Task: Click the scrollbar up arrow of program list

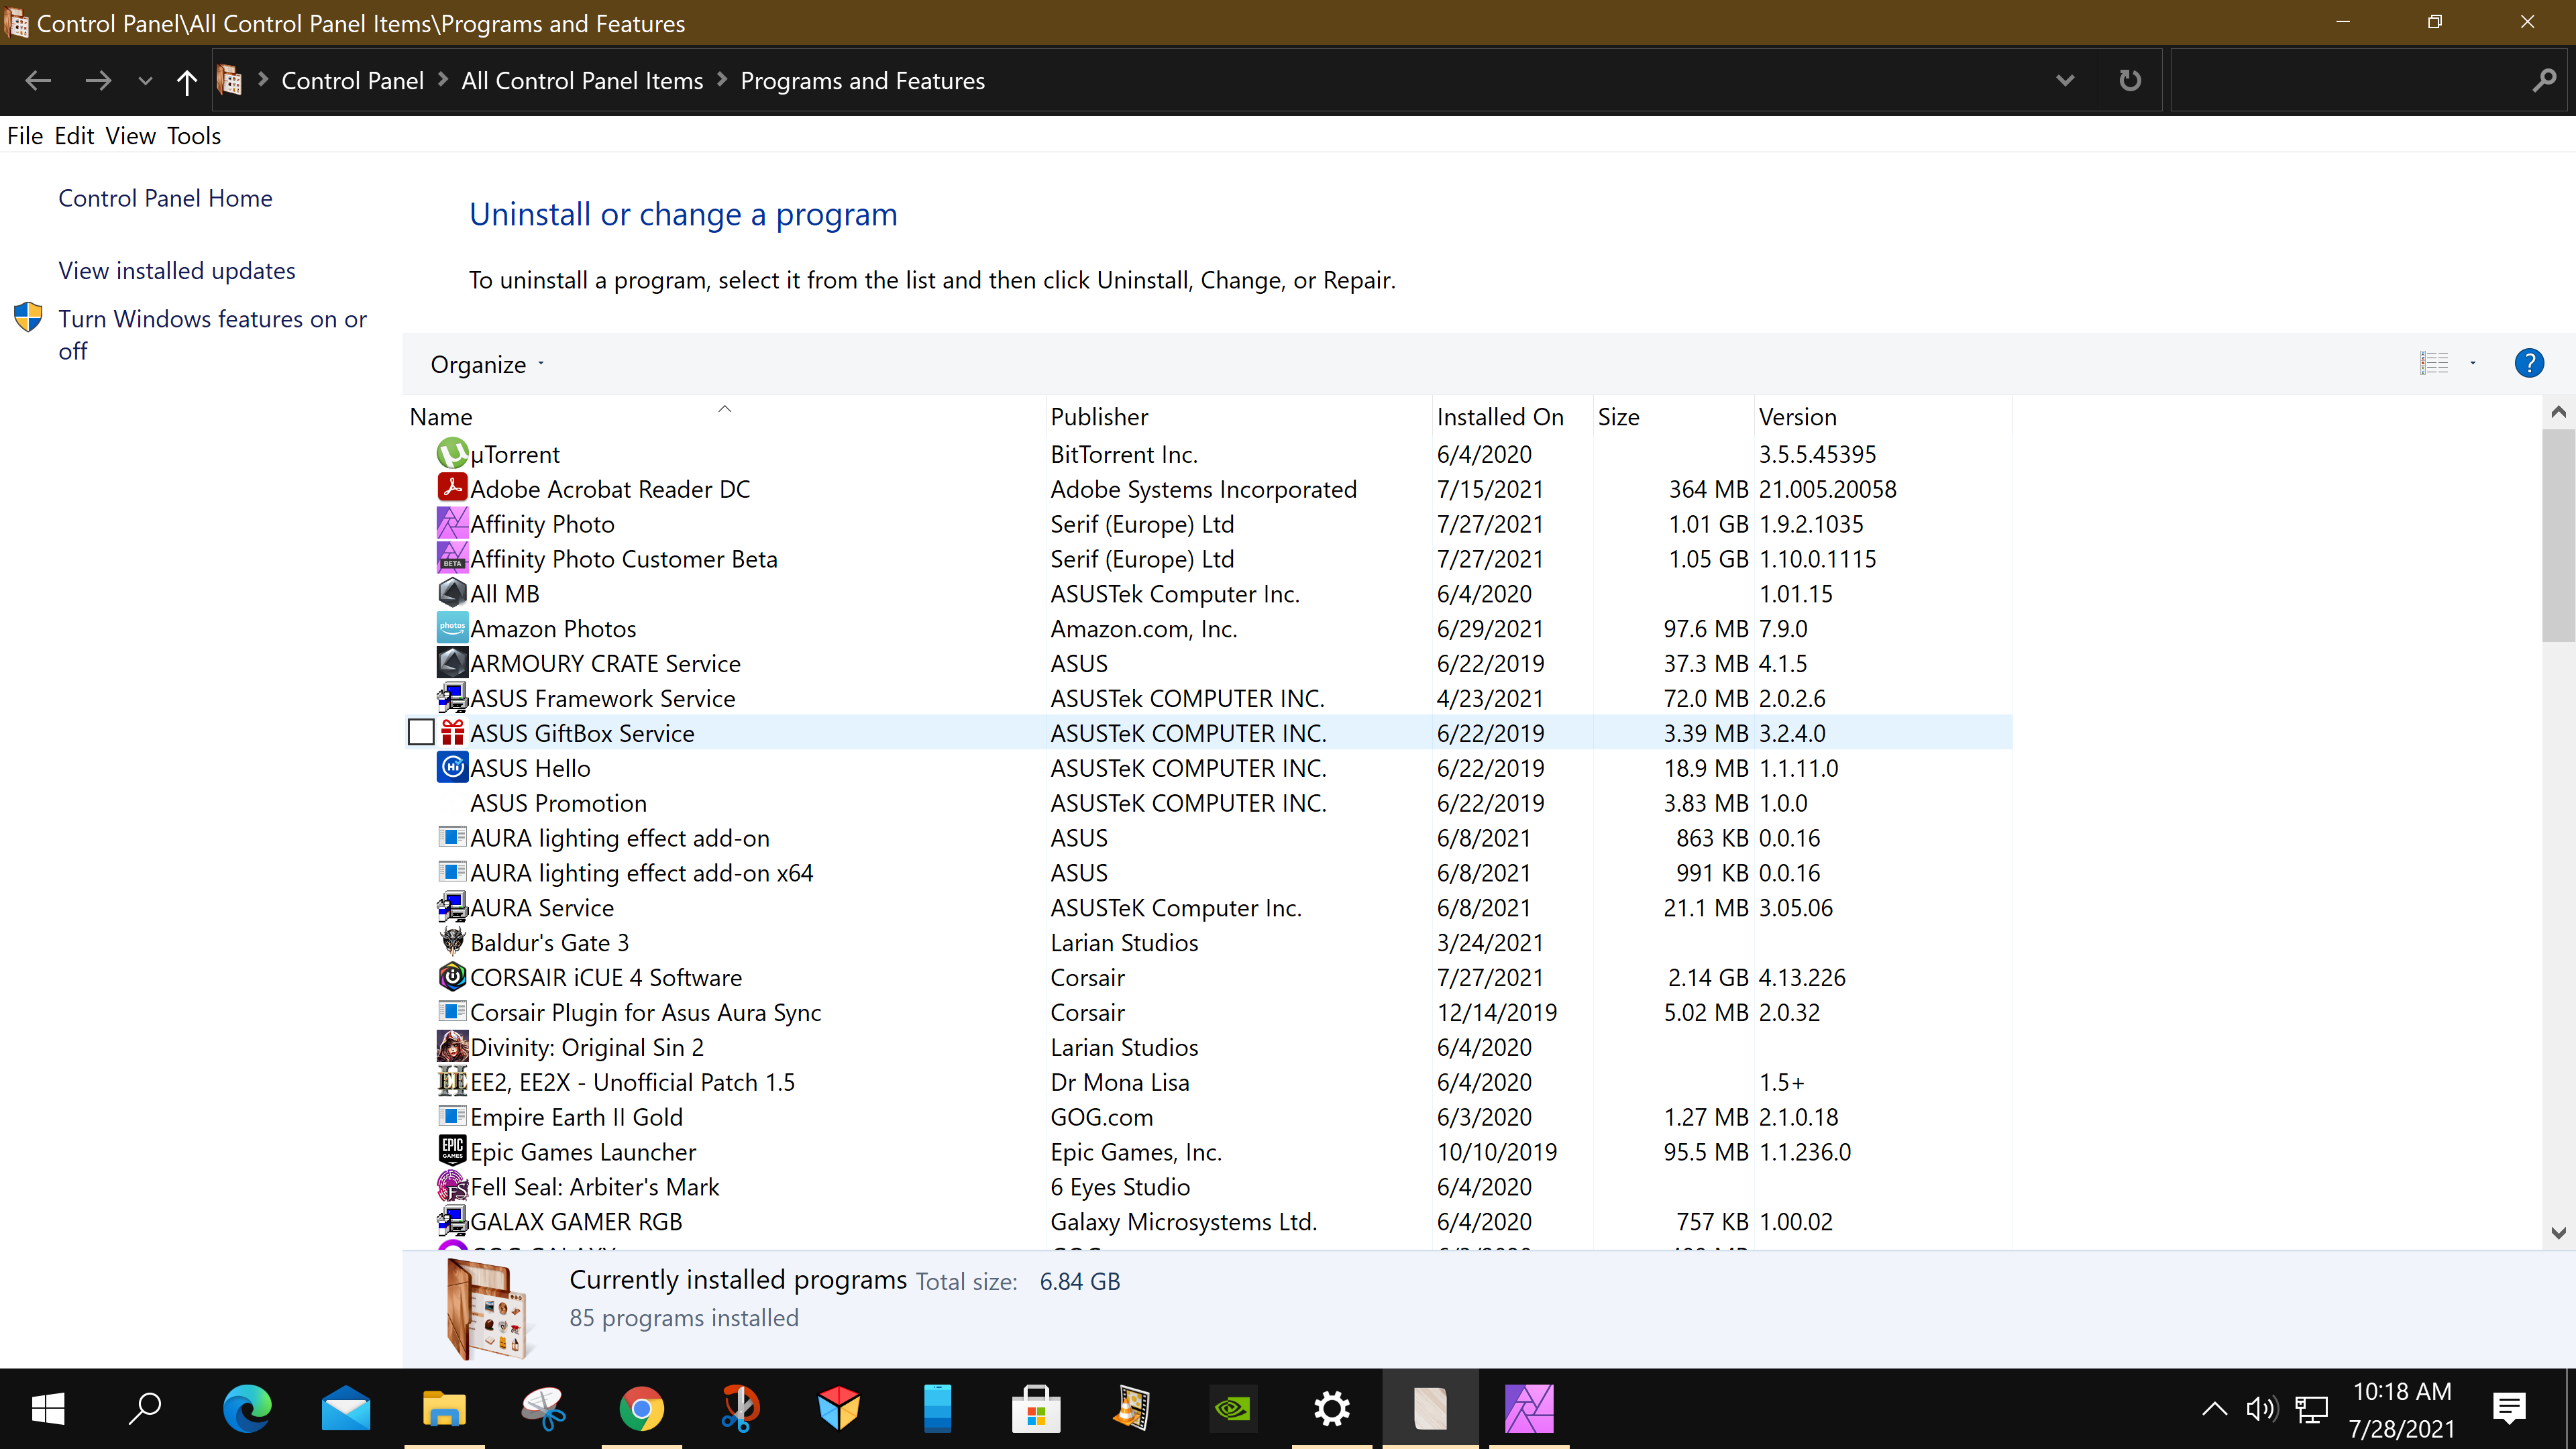Action: pos(2558,411)
